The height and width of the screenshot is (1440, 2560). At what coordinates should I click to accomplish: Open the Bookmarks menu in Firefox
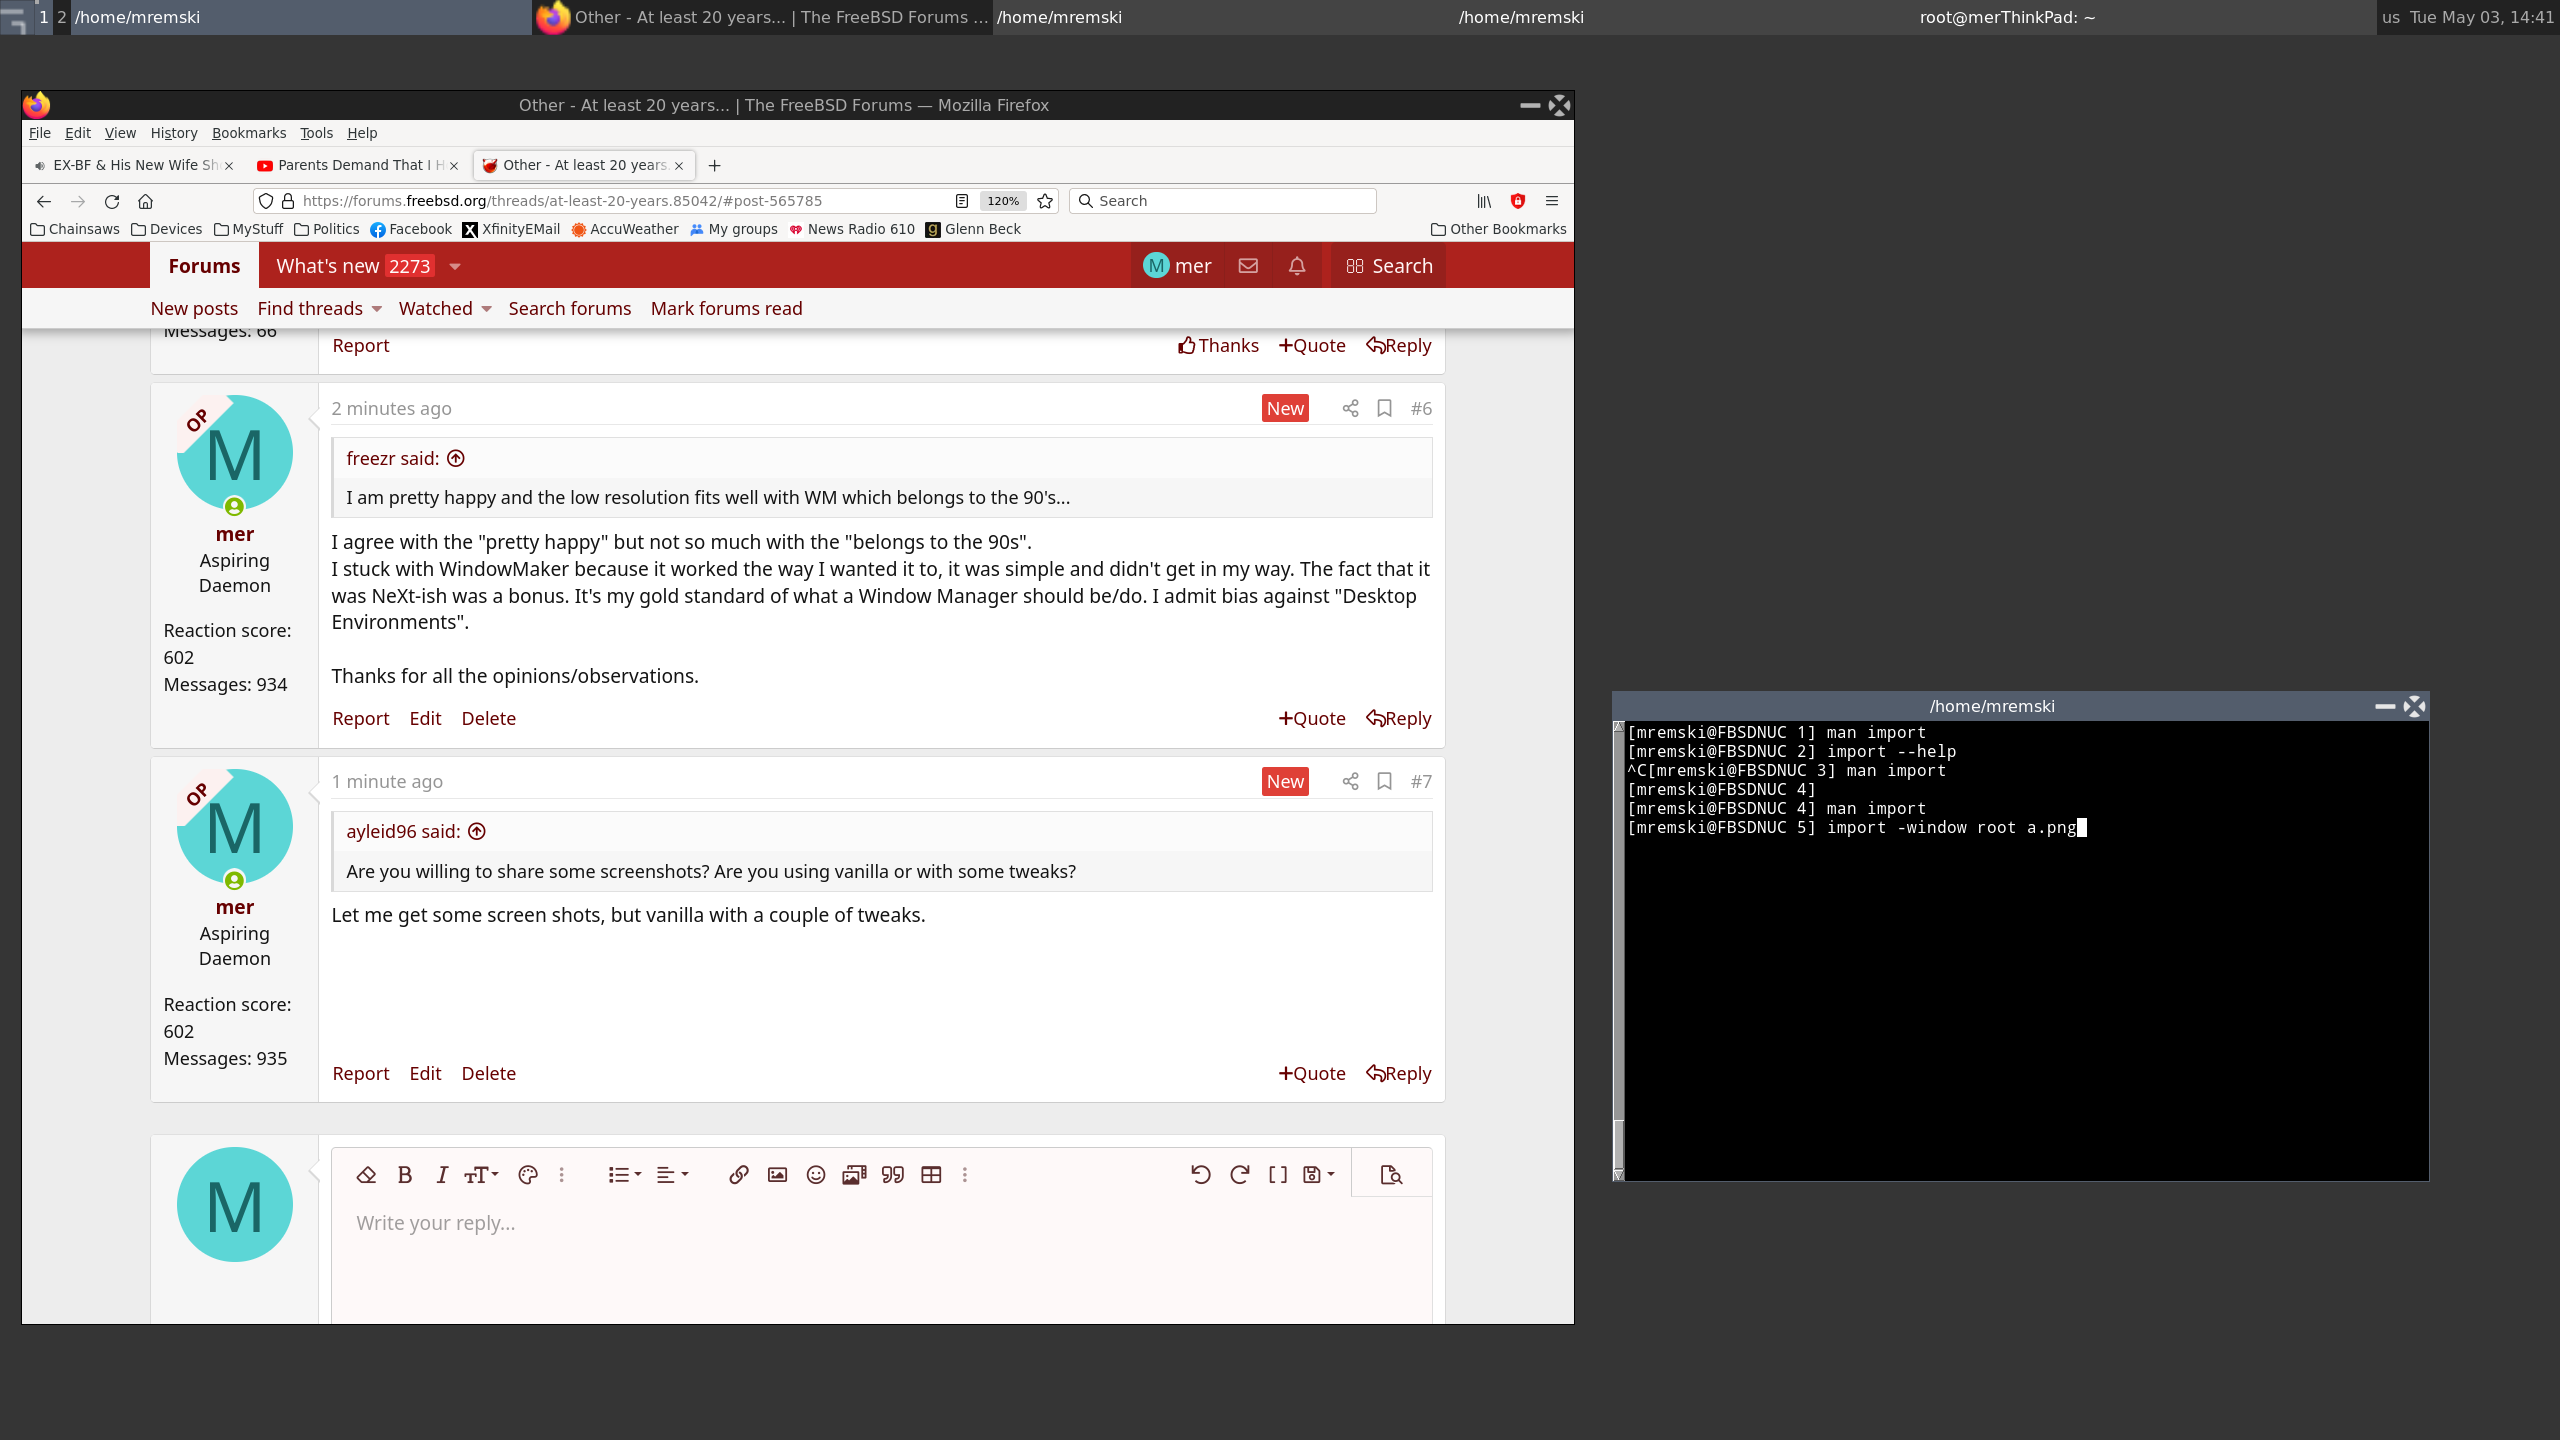(249, 133)
